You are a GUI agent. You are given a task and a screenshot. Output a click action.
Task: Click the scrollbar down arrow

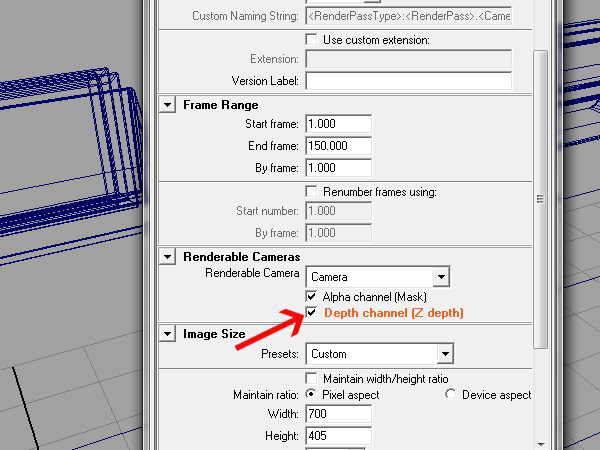(x=541, y=444)
